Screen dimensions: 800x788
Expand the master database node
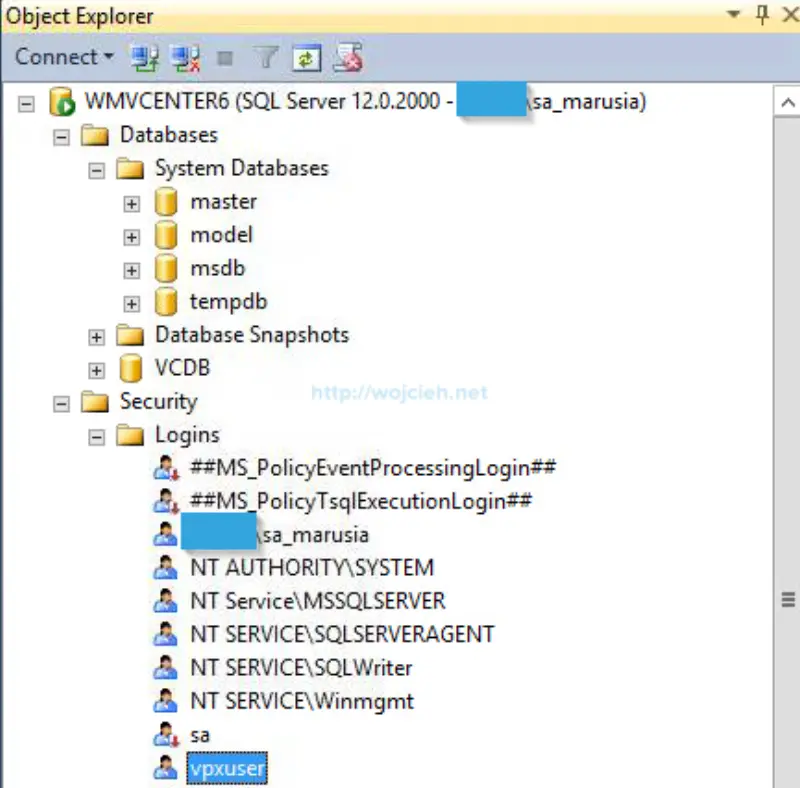point(133,201)
